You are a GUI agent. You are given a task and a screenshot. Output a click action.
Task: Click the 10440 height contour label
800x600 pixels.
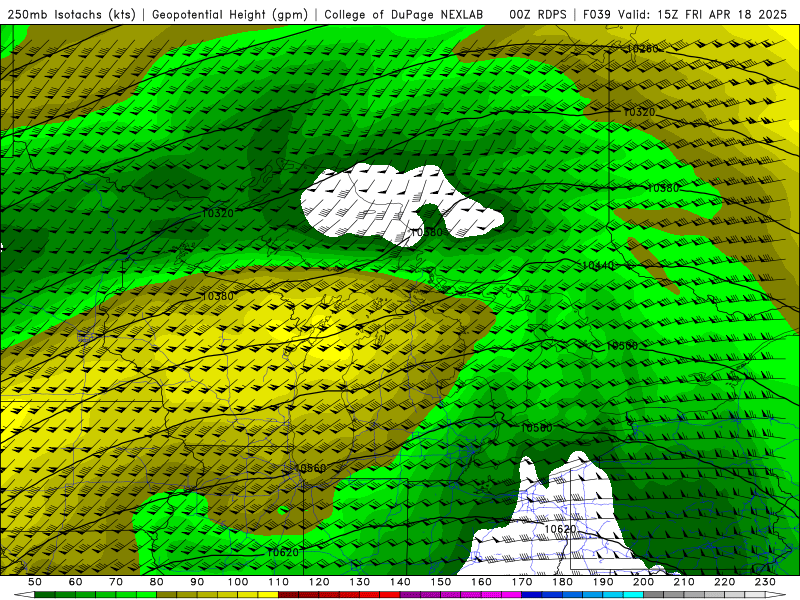(598, 265)
